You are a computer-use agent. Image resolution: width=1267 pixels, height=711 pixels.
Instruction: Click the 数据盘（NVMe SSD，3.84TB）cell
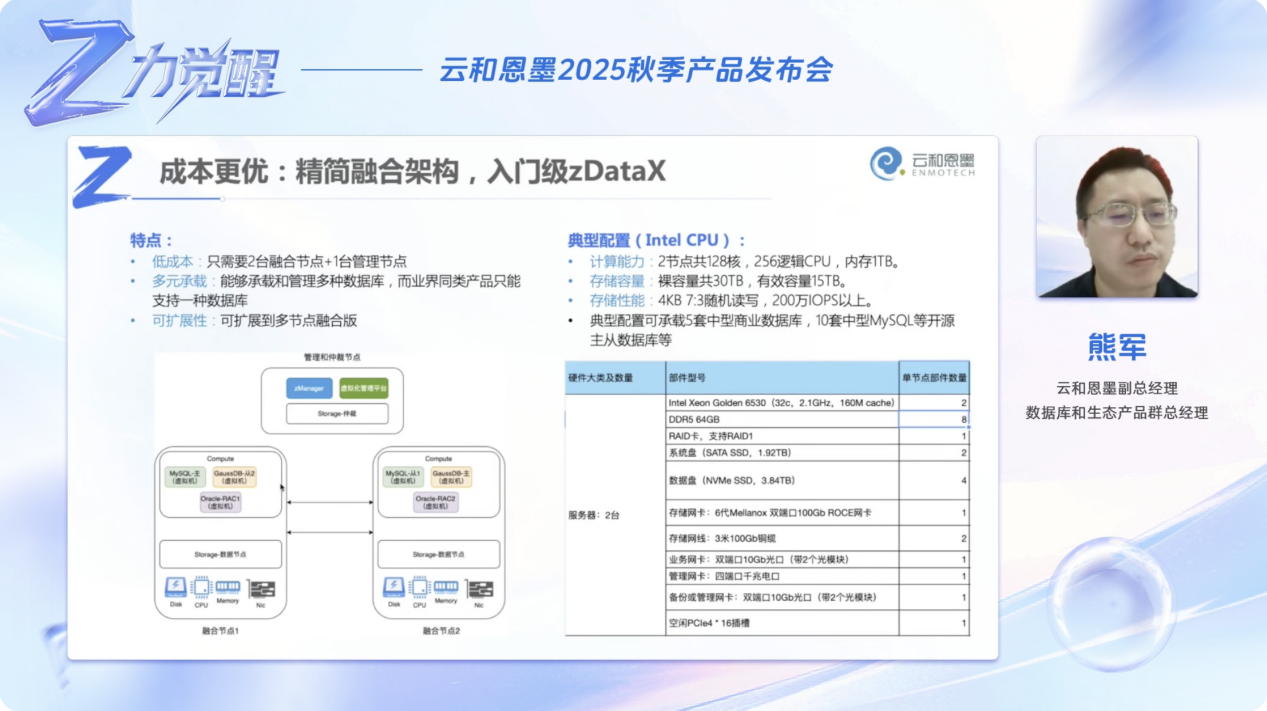tap(781, 480)
